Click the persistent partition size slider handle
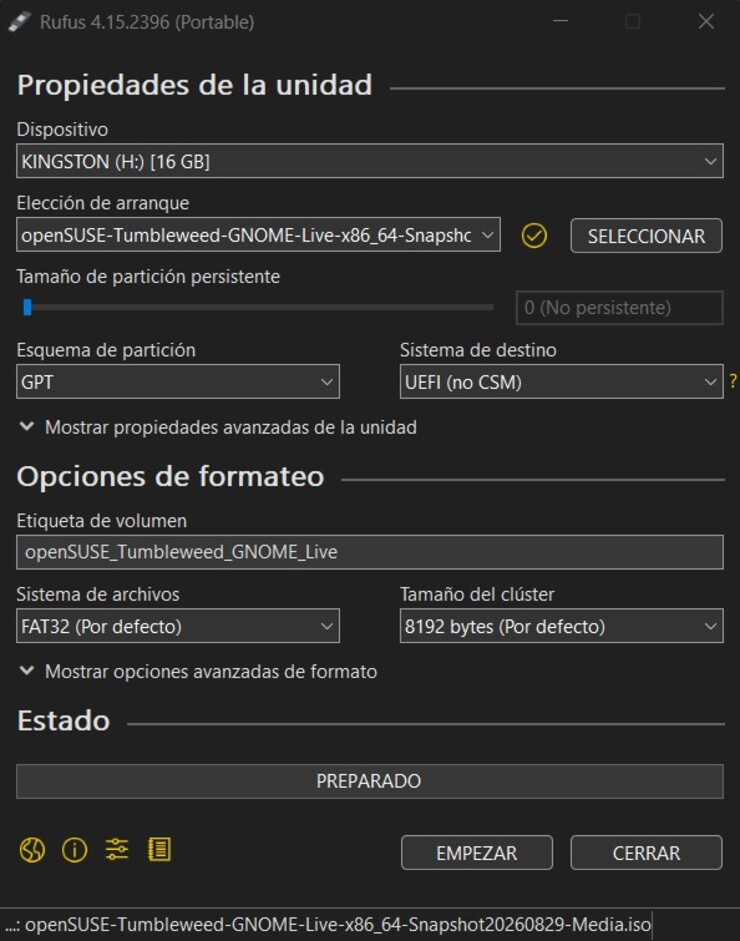 coord(27,307)
